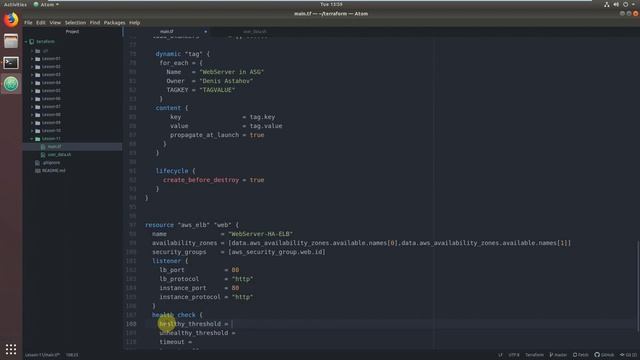Collapse the Lesson-11 folder arrow
Image resolution: width=640 pixels, height=360 pixels.
click(32, 139)
